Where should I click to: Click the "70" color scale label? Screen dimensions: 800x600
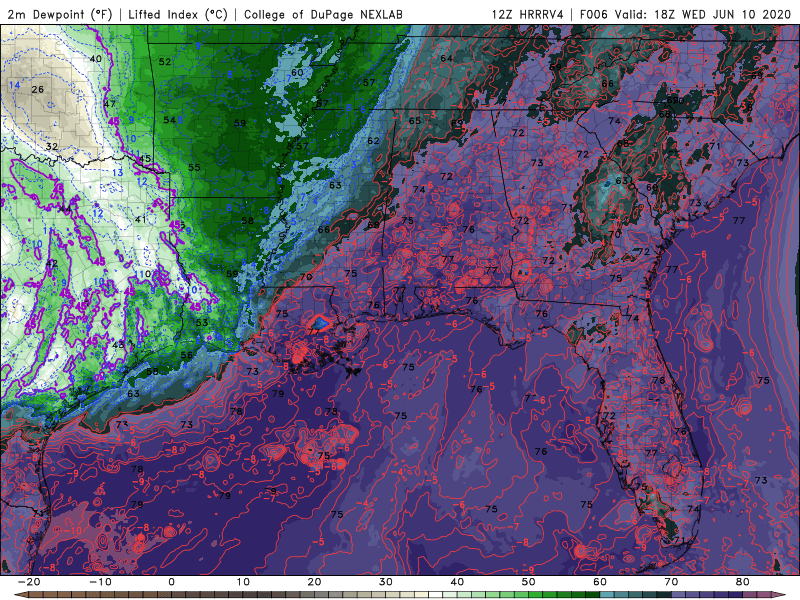(x=671, y=582)
